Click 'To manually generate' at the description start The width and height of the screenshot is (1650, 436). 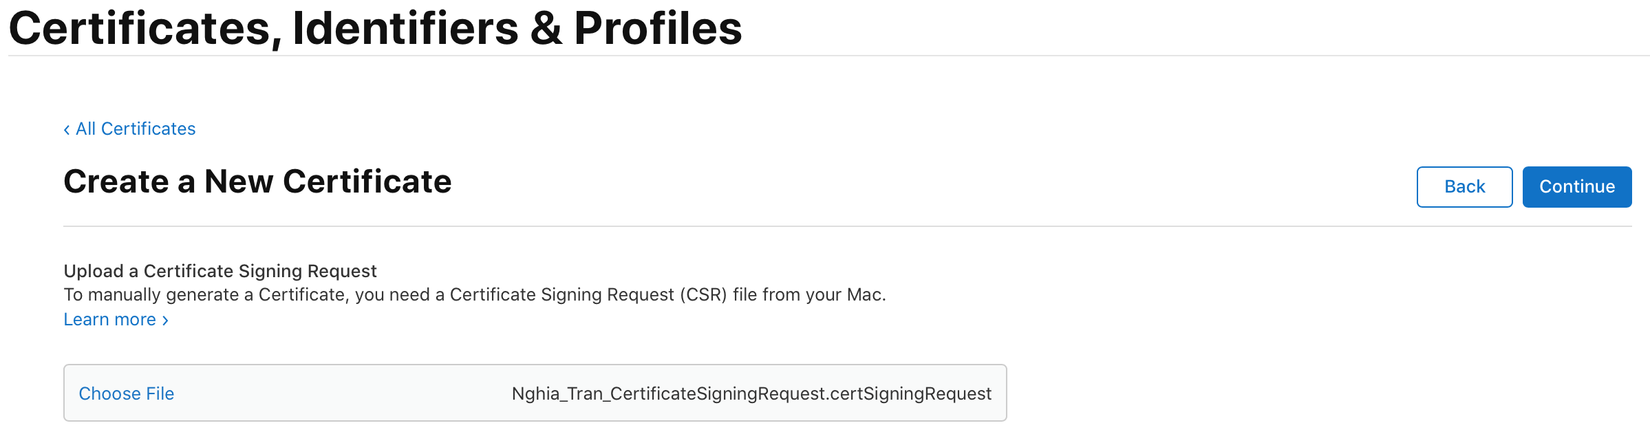[140, 295]
